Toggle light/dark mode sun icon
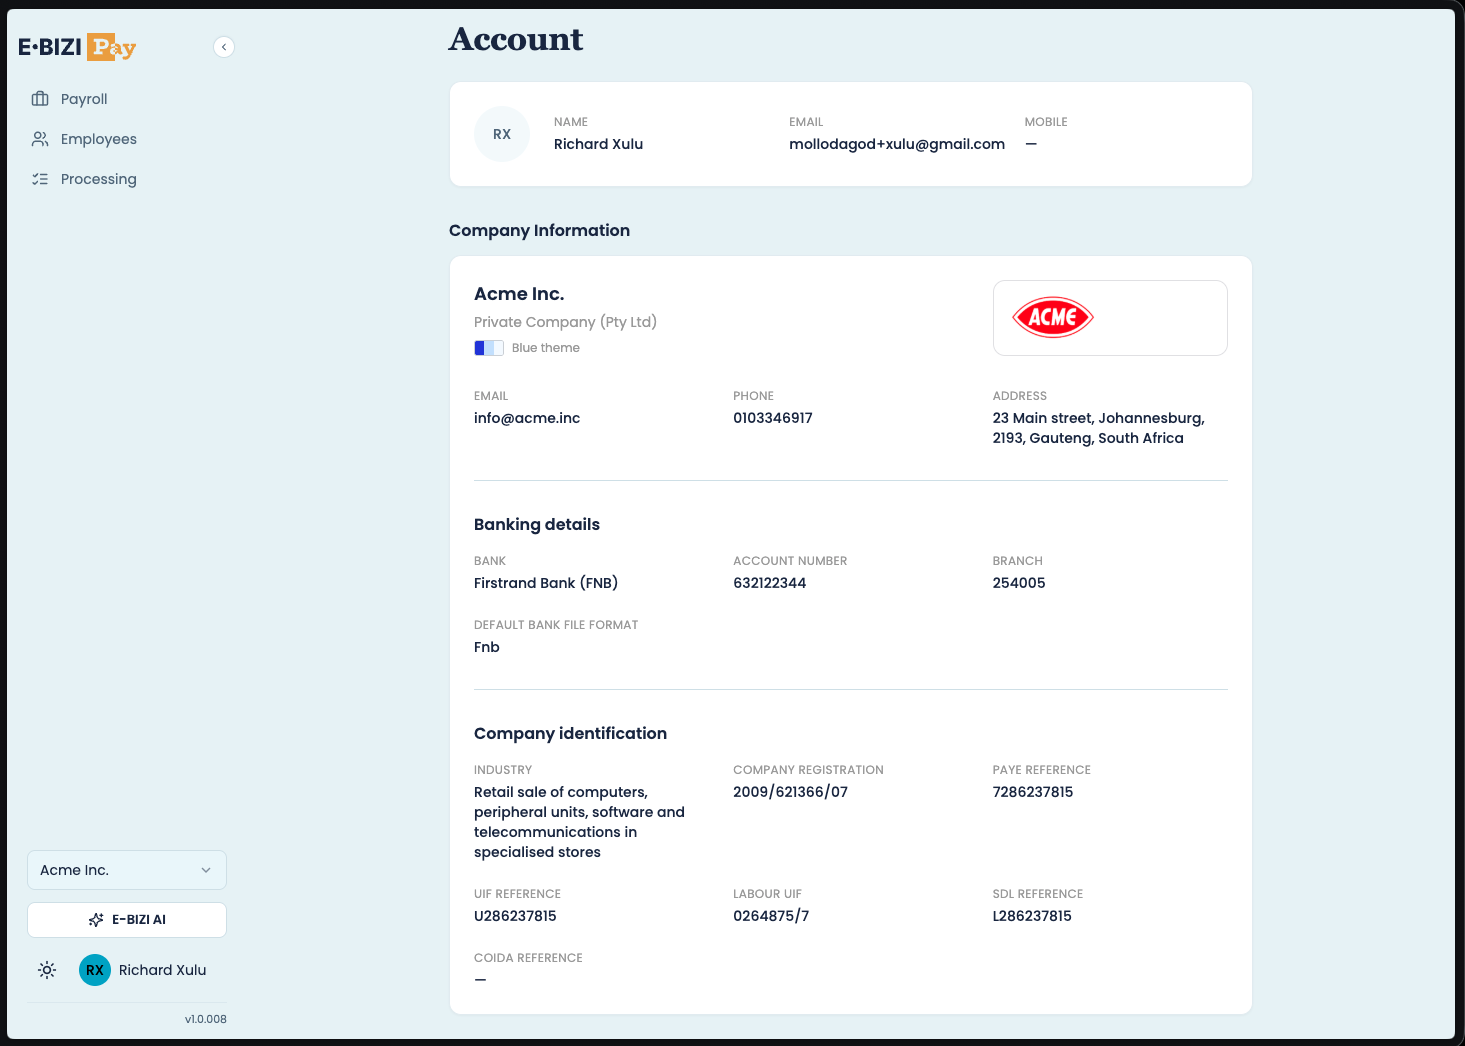This screenshot has height=1046, width=1465. click(47, 970)
